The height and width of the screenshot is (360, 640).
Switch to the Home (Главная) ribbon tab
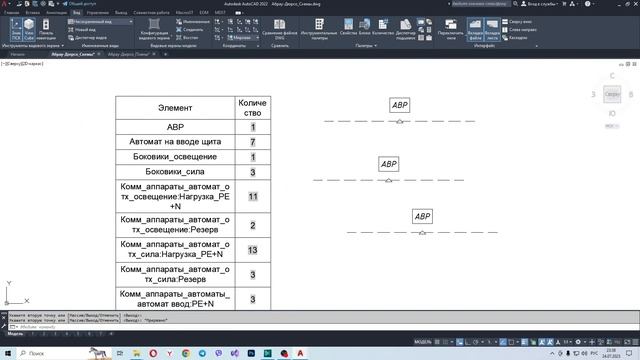tap(11, 13)
